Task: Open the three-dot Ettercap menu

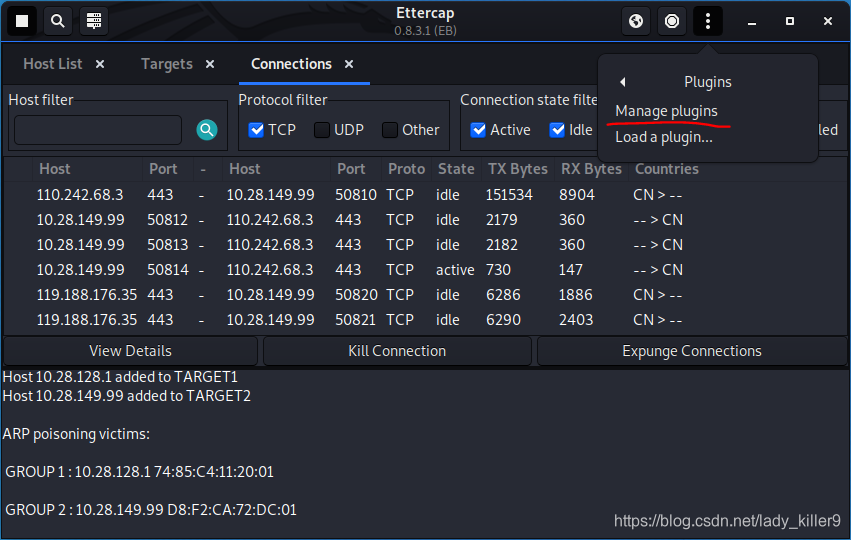Action: [708, 21]
